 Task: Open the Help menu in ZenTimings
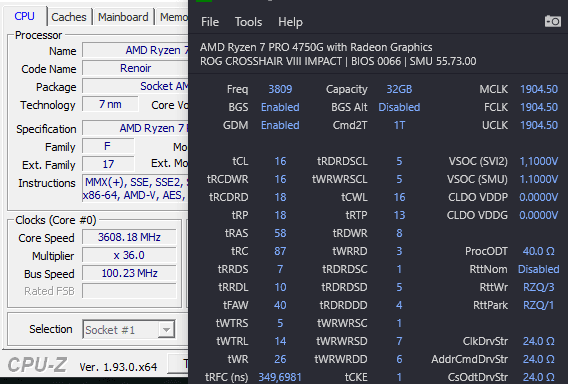tap(290, 22)
